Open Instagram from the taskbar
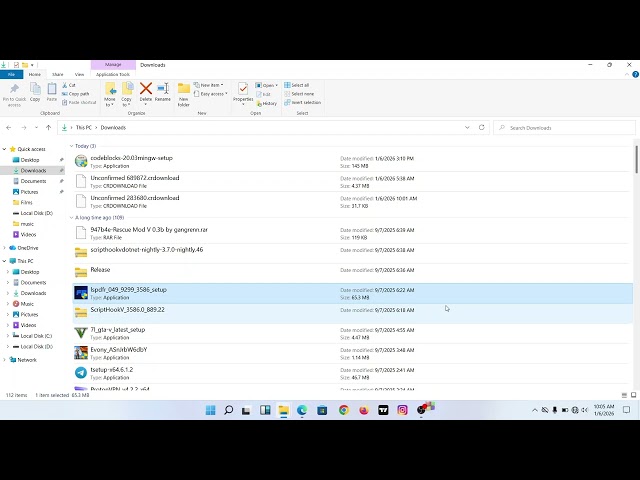Screen dimensions: 640x480 (x=402, y=410)
